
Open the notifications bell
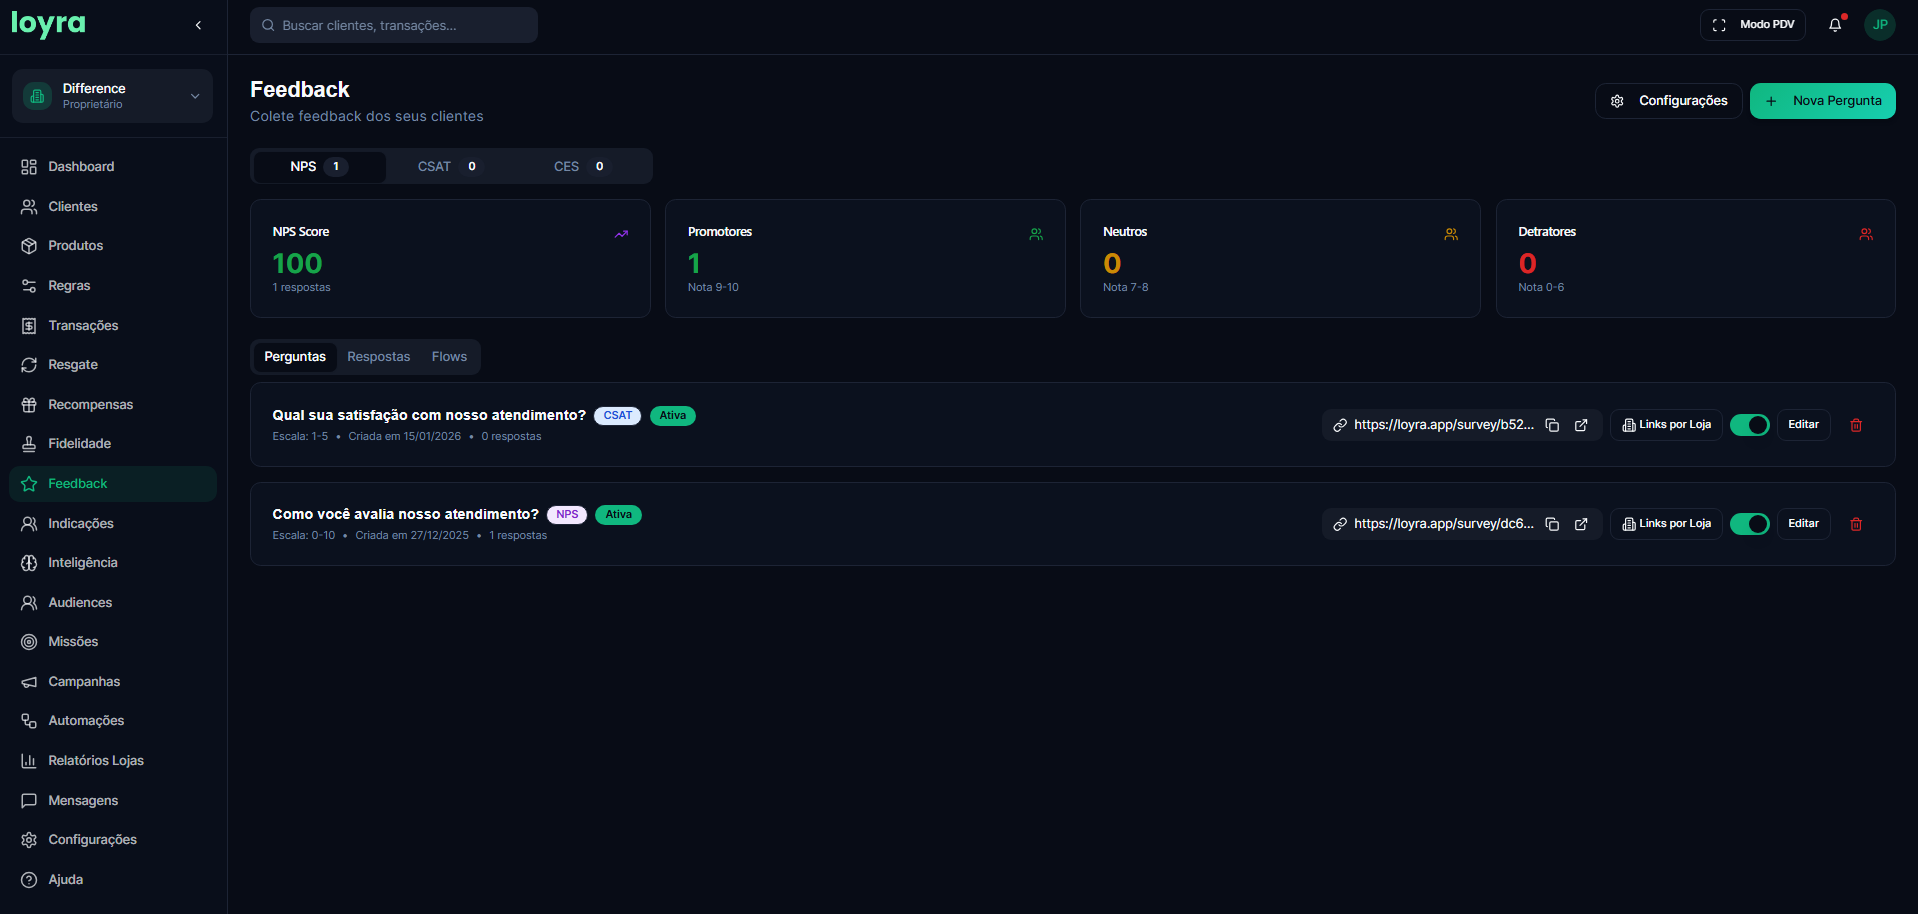pos(1835,25)
